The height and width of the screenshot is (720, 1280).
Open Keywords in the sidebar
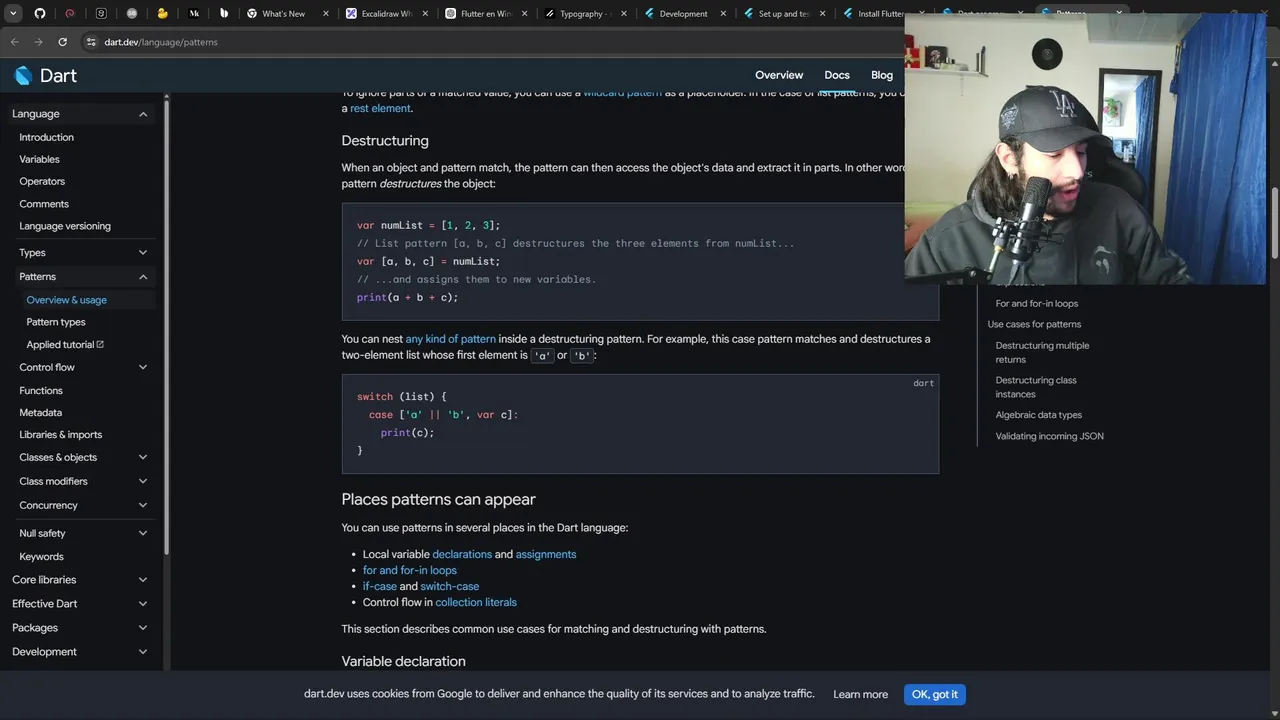[x=41, y=557]
